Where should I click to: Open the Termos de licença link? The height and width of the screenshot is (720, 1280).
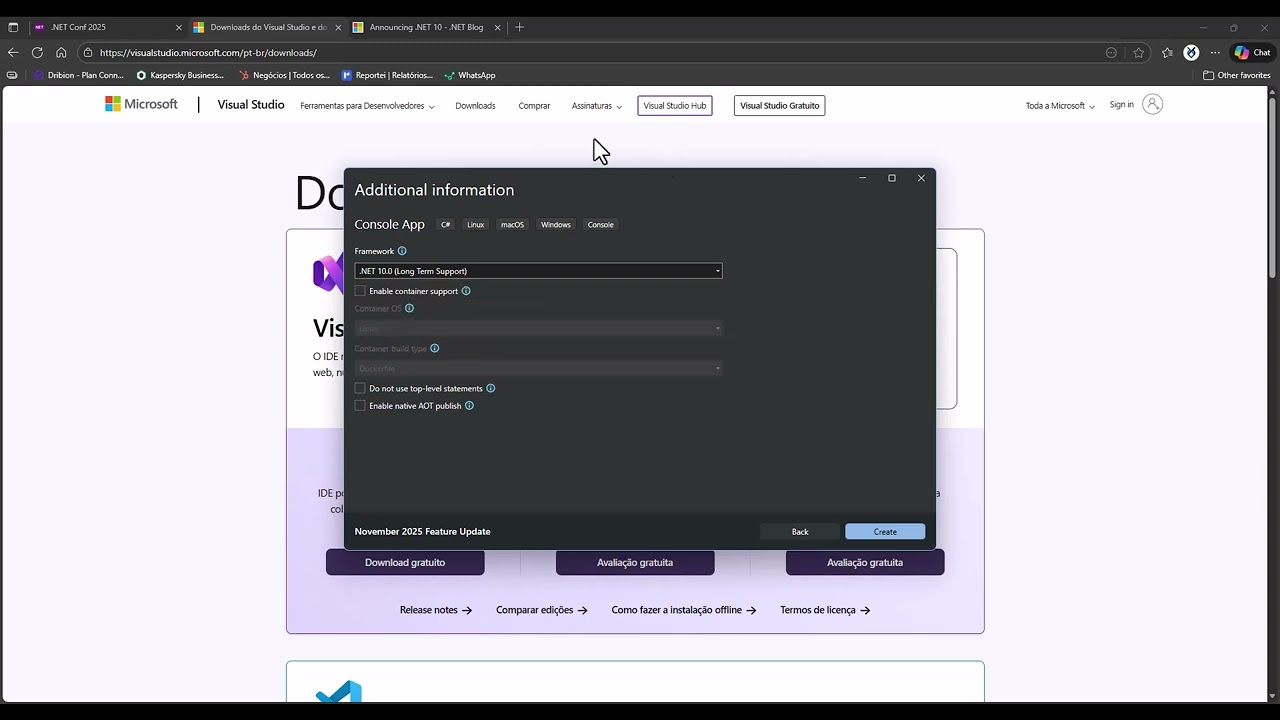(x=825, y=610)
